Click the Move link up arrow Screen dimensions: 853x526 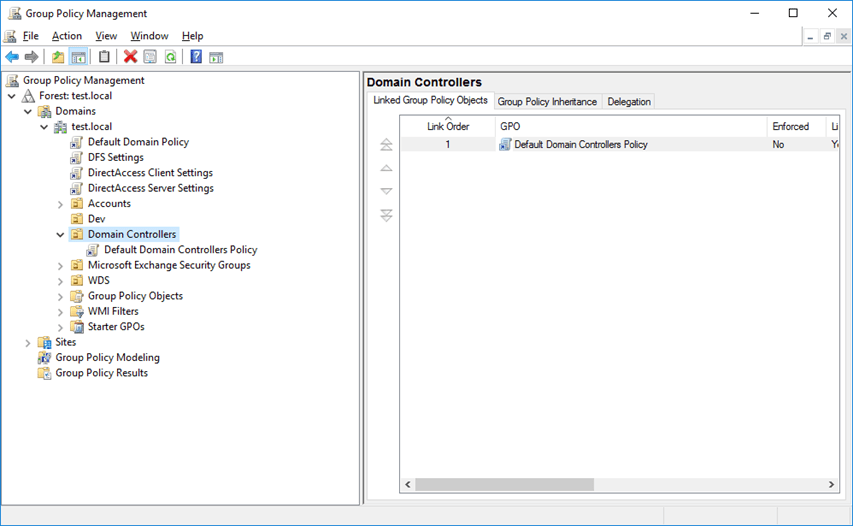coord(386,168)
